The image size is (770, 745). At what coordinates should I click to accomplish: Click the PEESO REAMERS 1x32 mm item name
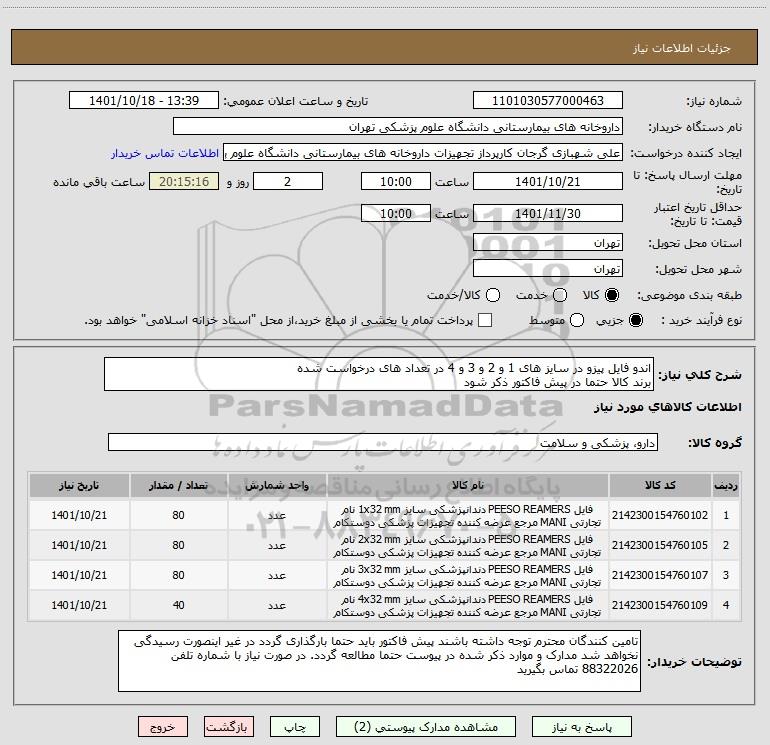[468, 516]
